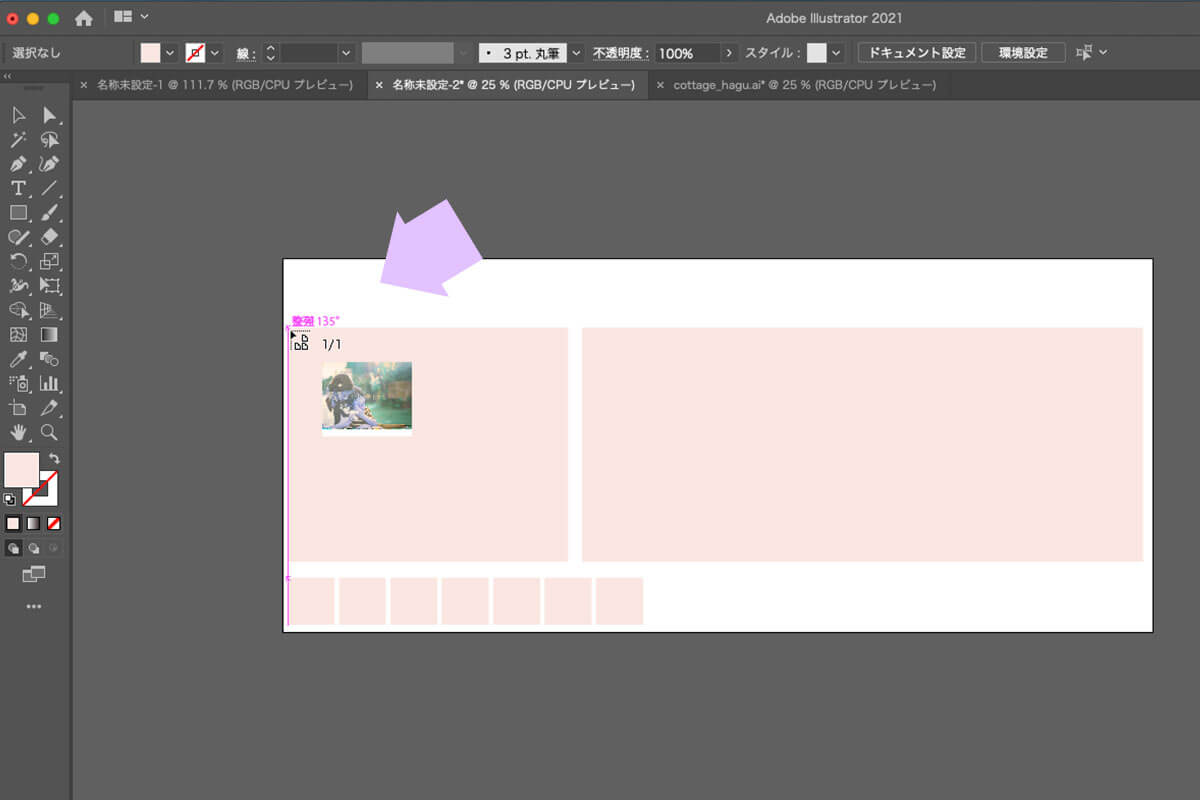Expand the stroke color dropdown
Screen dimensions: 1200x800
click(215, 53)
